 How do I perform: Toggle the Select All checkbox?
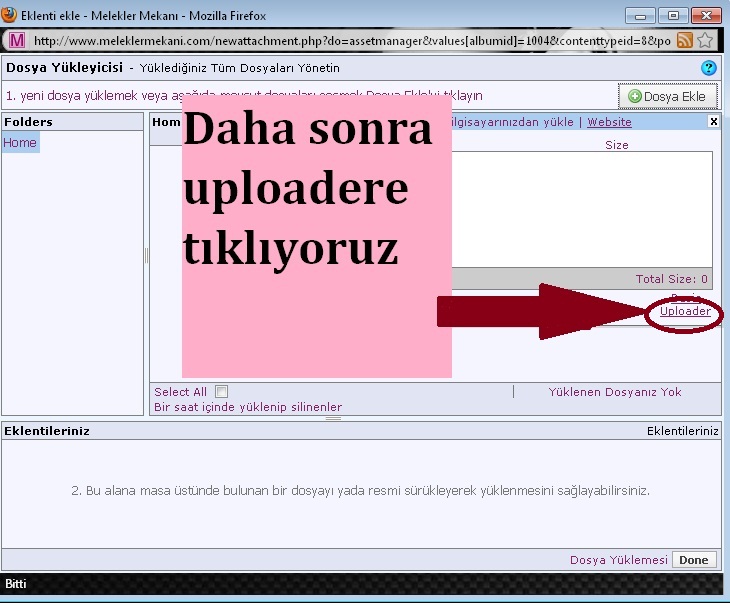[x=221, y=392]
